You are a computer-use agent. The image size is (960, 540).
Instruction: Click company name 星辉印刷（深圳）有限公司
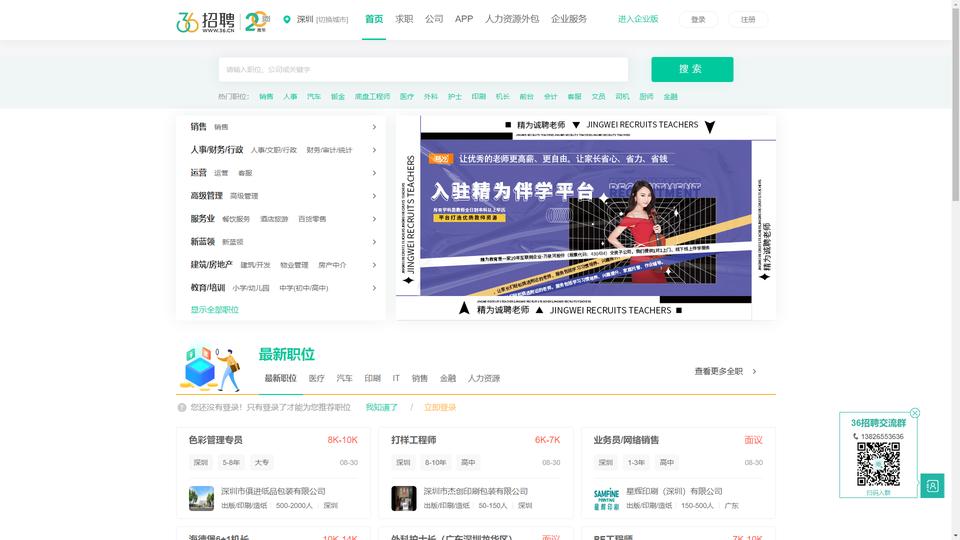674,491
